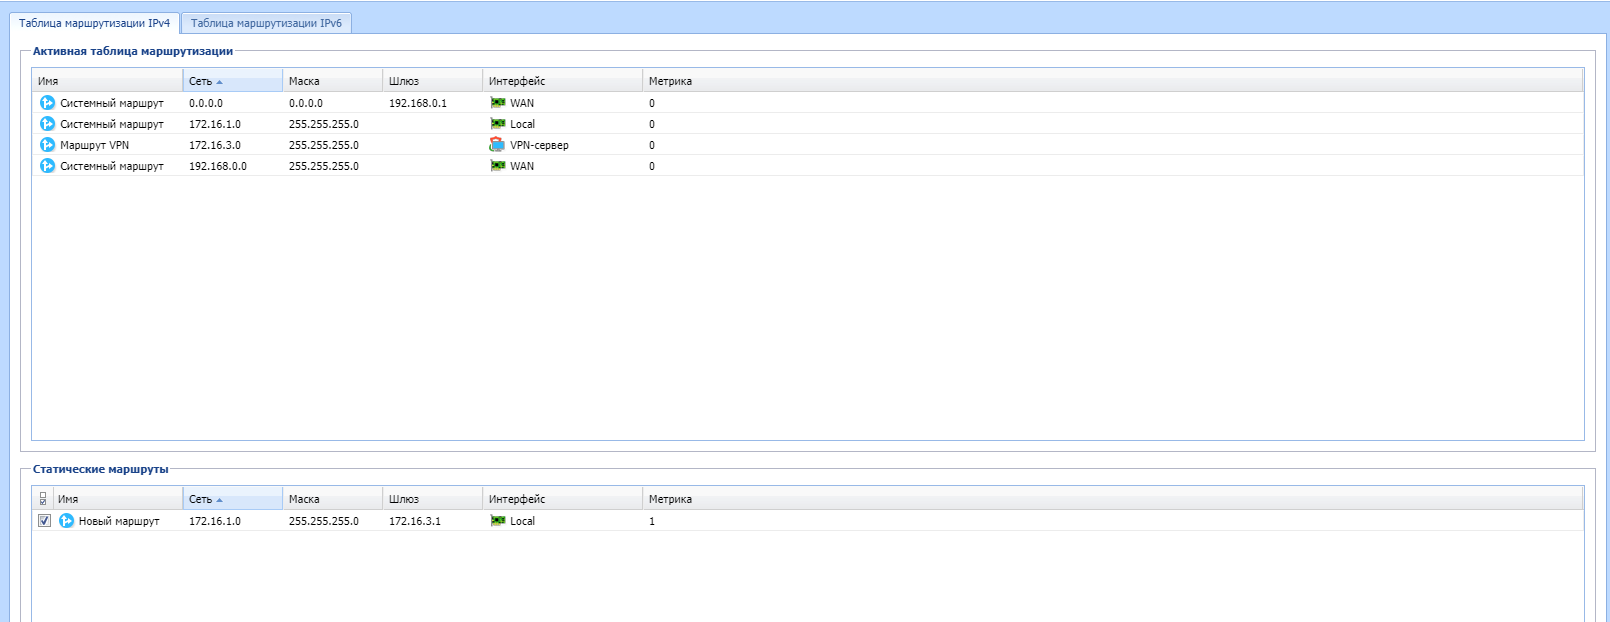Click the Маска header in the active routing table
Screen dimensions: 1610x622
point(333,81)
